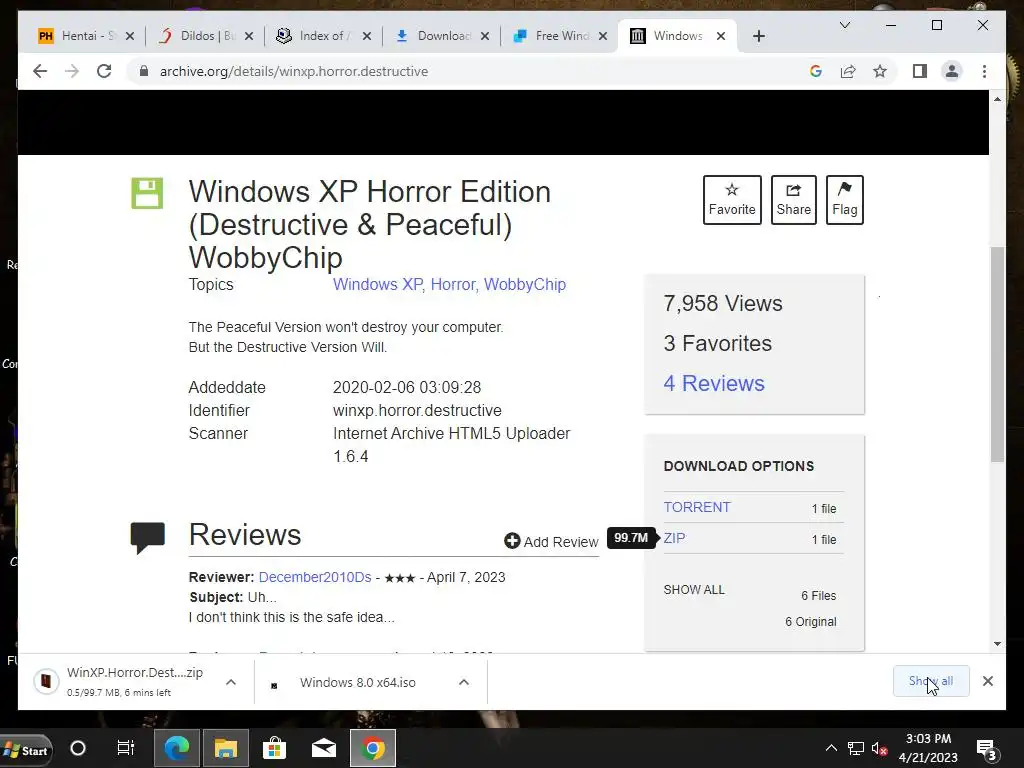Click Show all downloads
The image size is (1024, 768).
(x=931, y=681)
